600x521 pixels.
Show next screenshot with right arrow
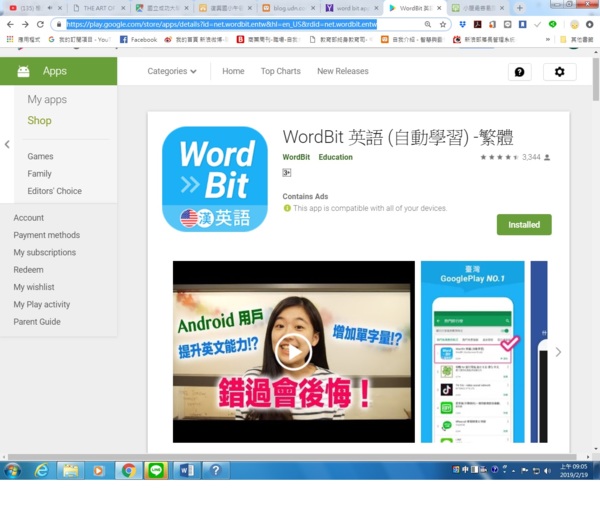(558, 352)
